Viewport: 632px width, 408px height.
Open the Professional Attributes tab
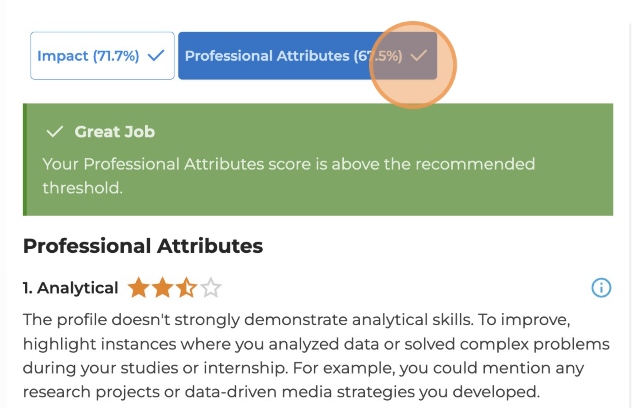pyautogui.click(x=270, y=56)
